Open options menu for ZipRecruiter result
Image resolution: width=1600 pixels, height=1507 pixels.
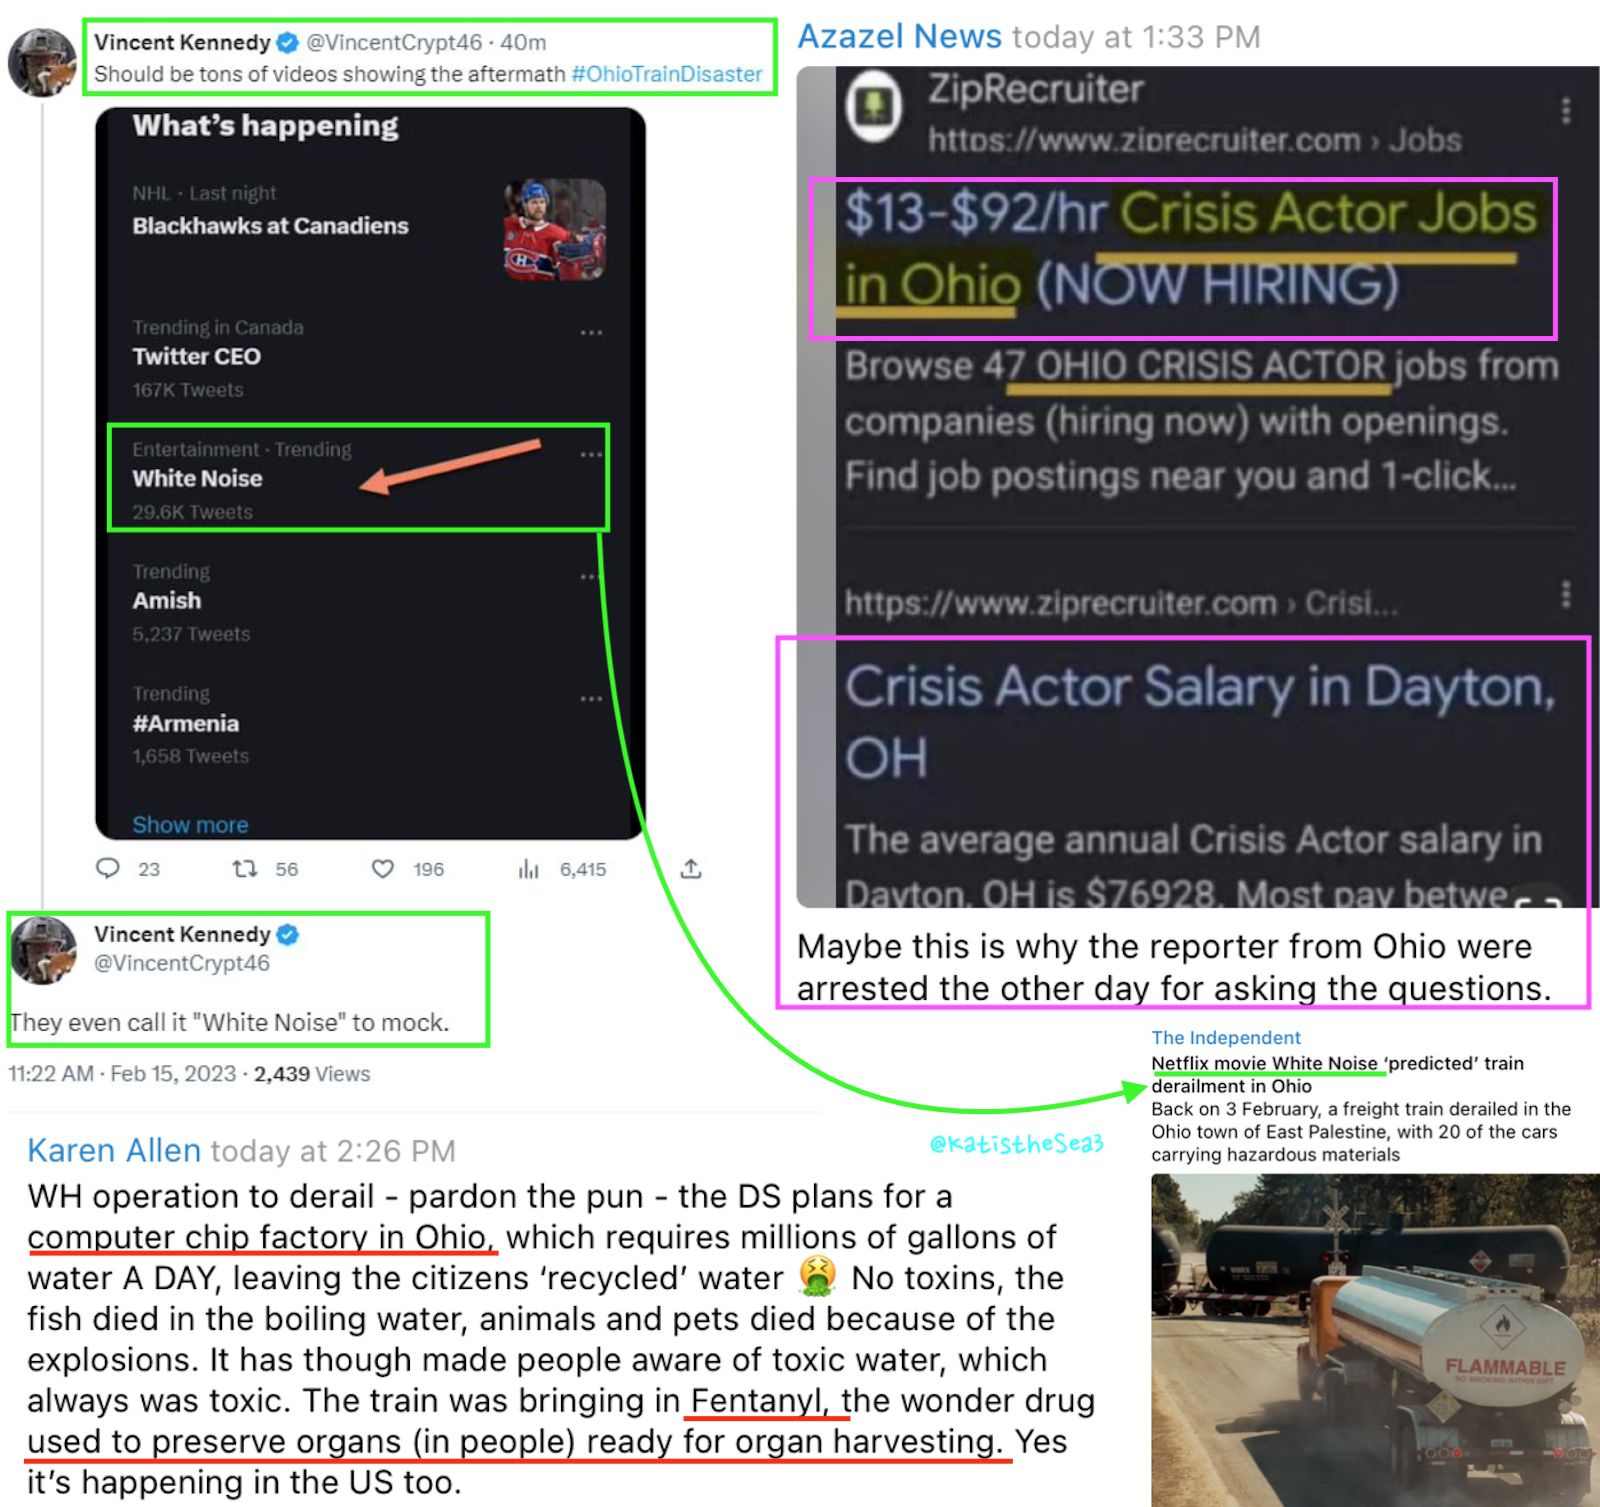(1566, 110)
